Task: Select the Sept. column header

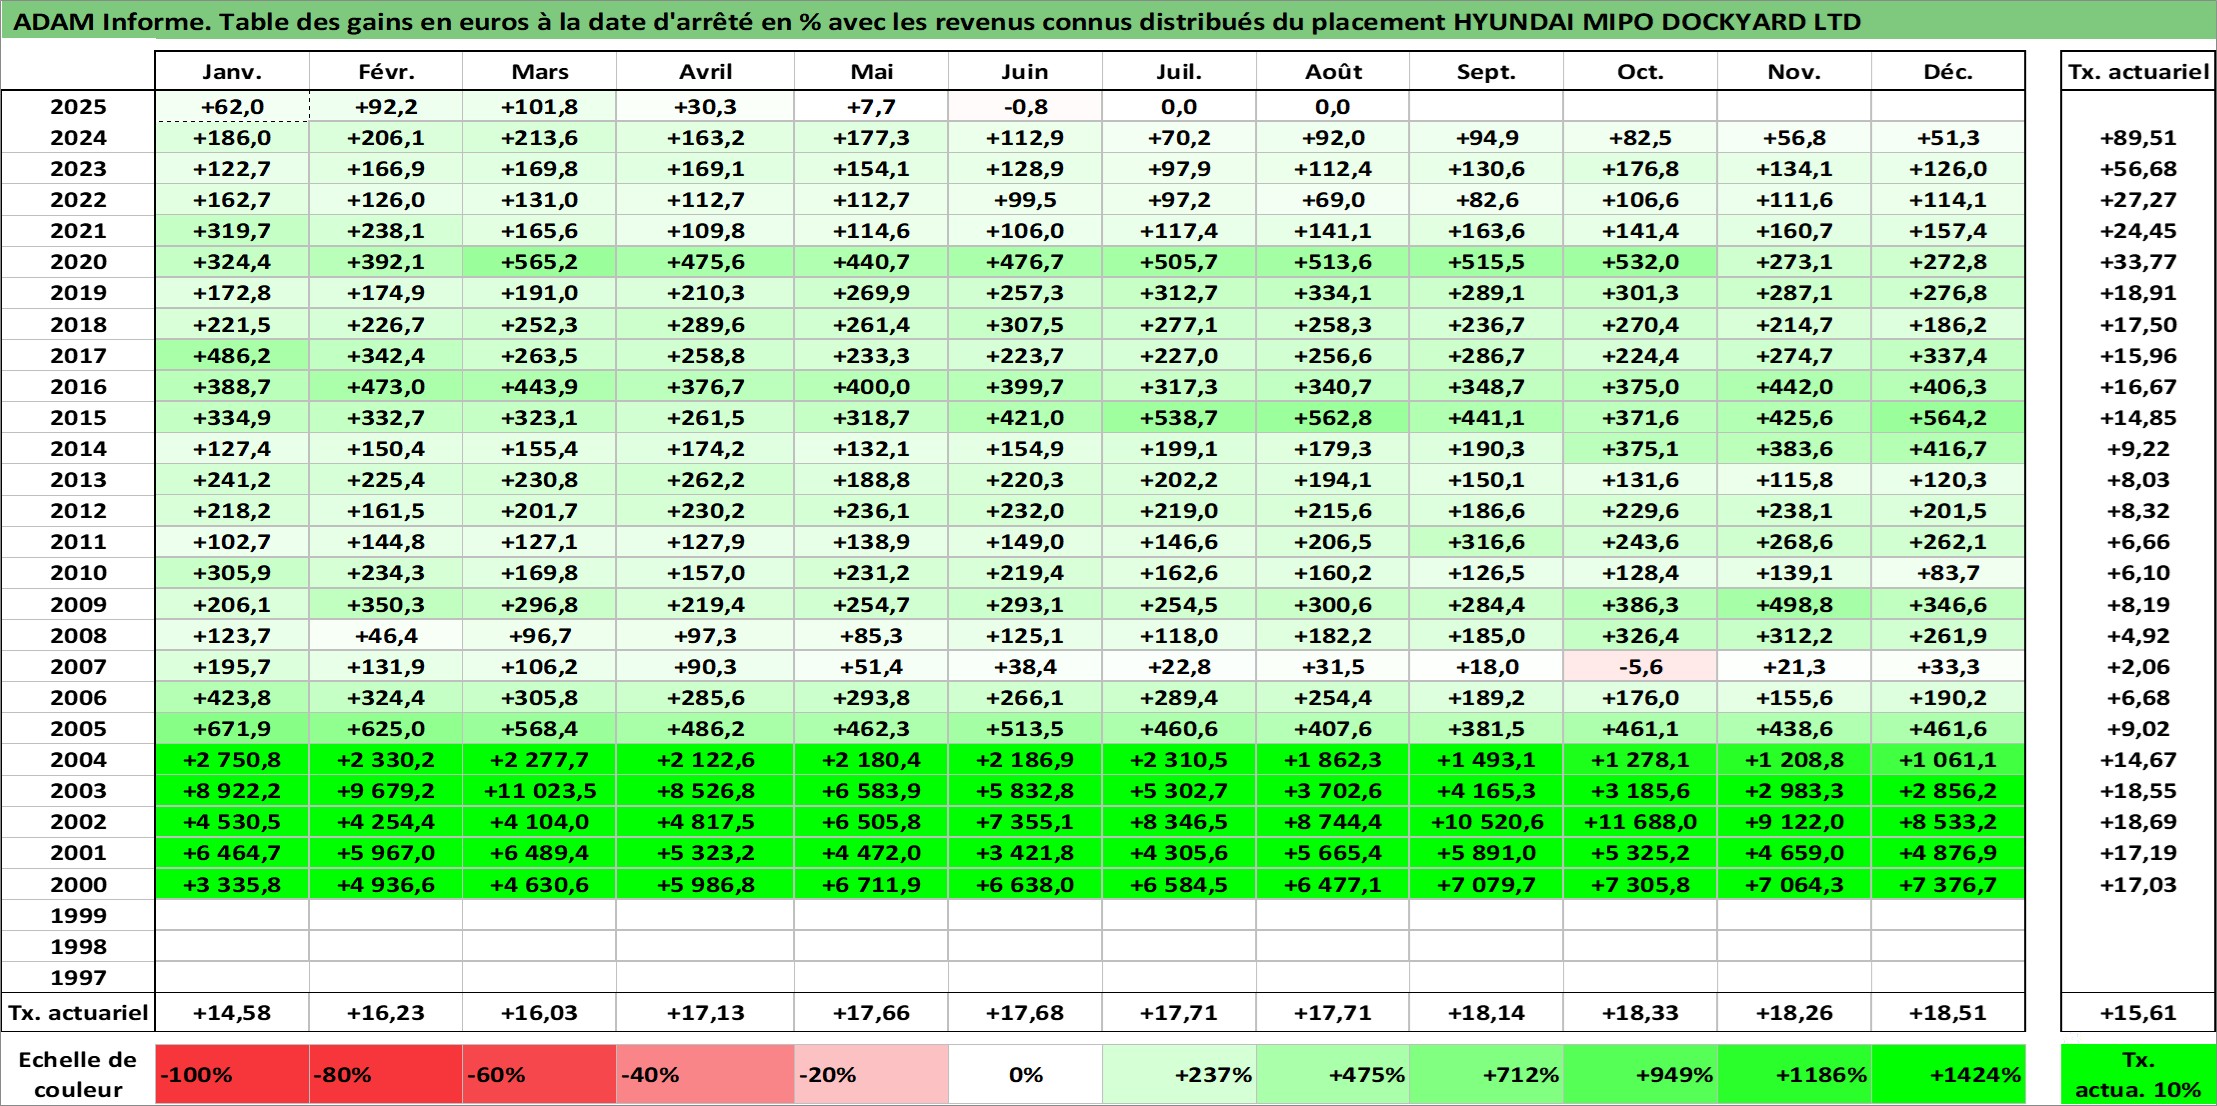Action: 1486,71
